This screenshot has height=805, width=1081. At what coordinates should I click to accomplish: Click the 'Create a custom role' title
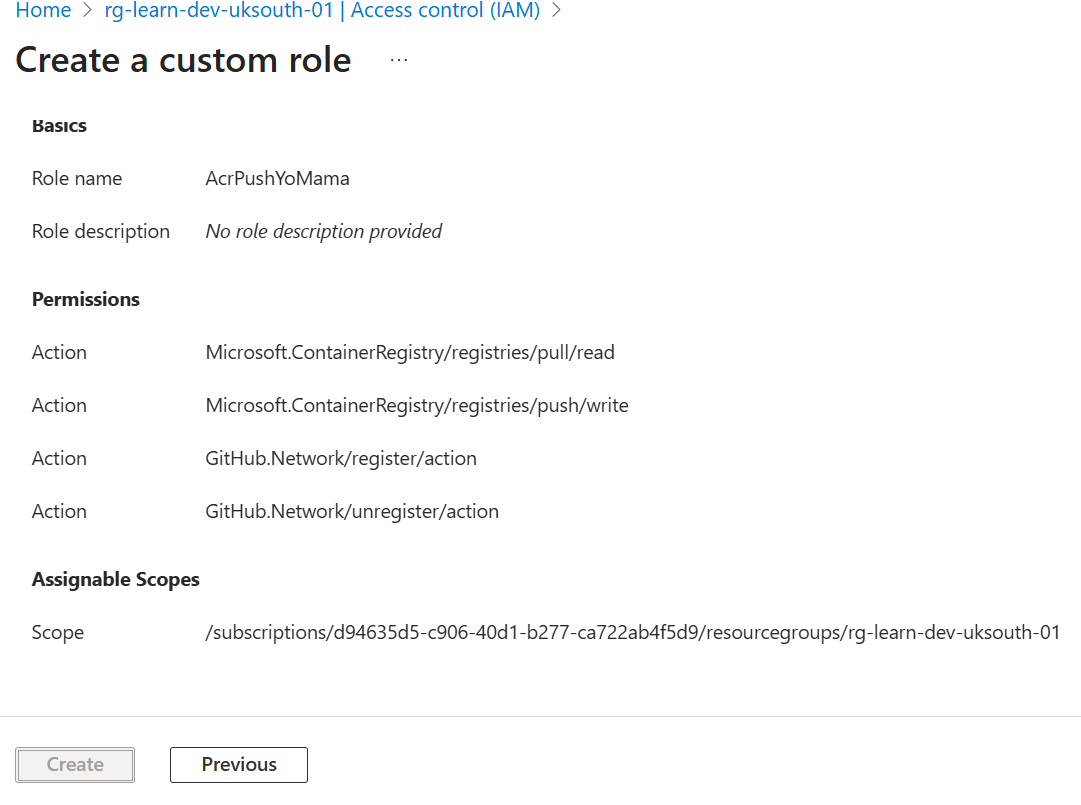pyautogui.click(x=183, y=60)
